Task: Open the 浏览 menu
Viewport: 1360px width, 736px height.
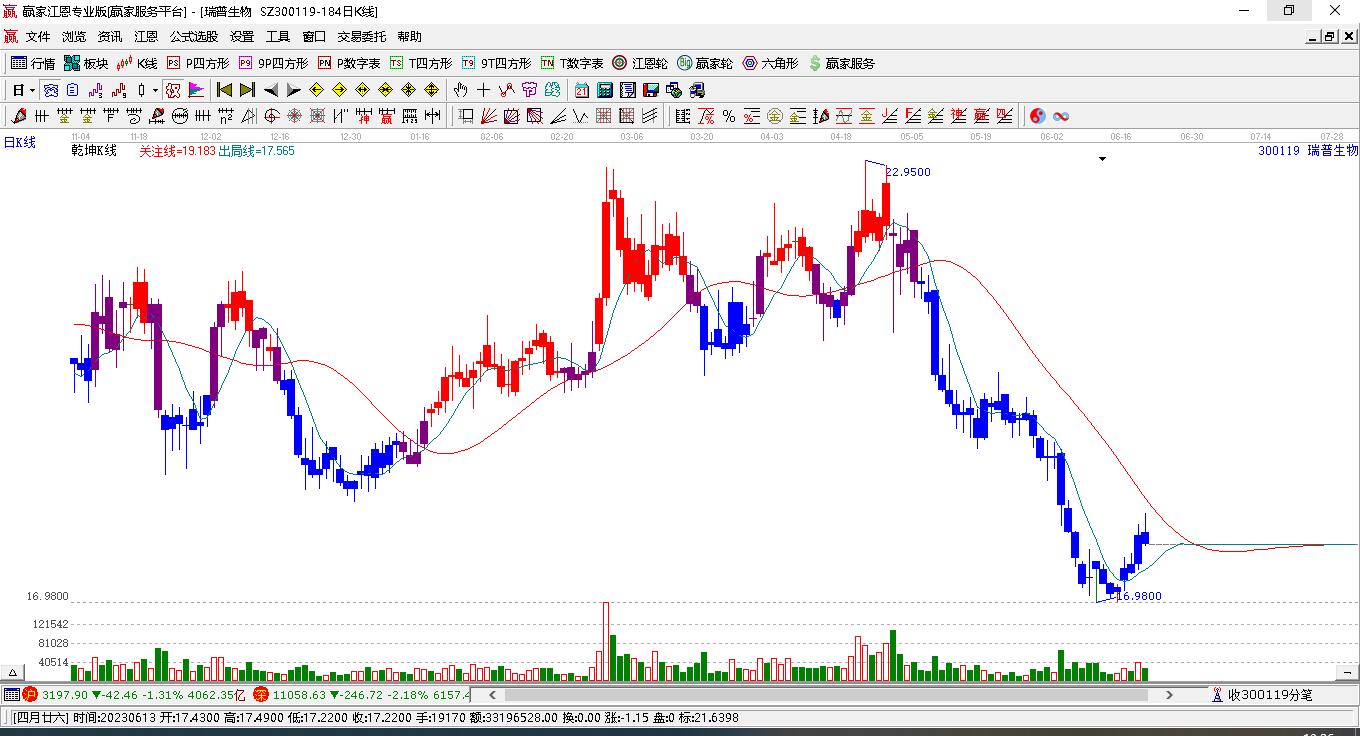Action: 74,37
